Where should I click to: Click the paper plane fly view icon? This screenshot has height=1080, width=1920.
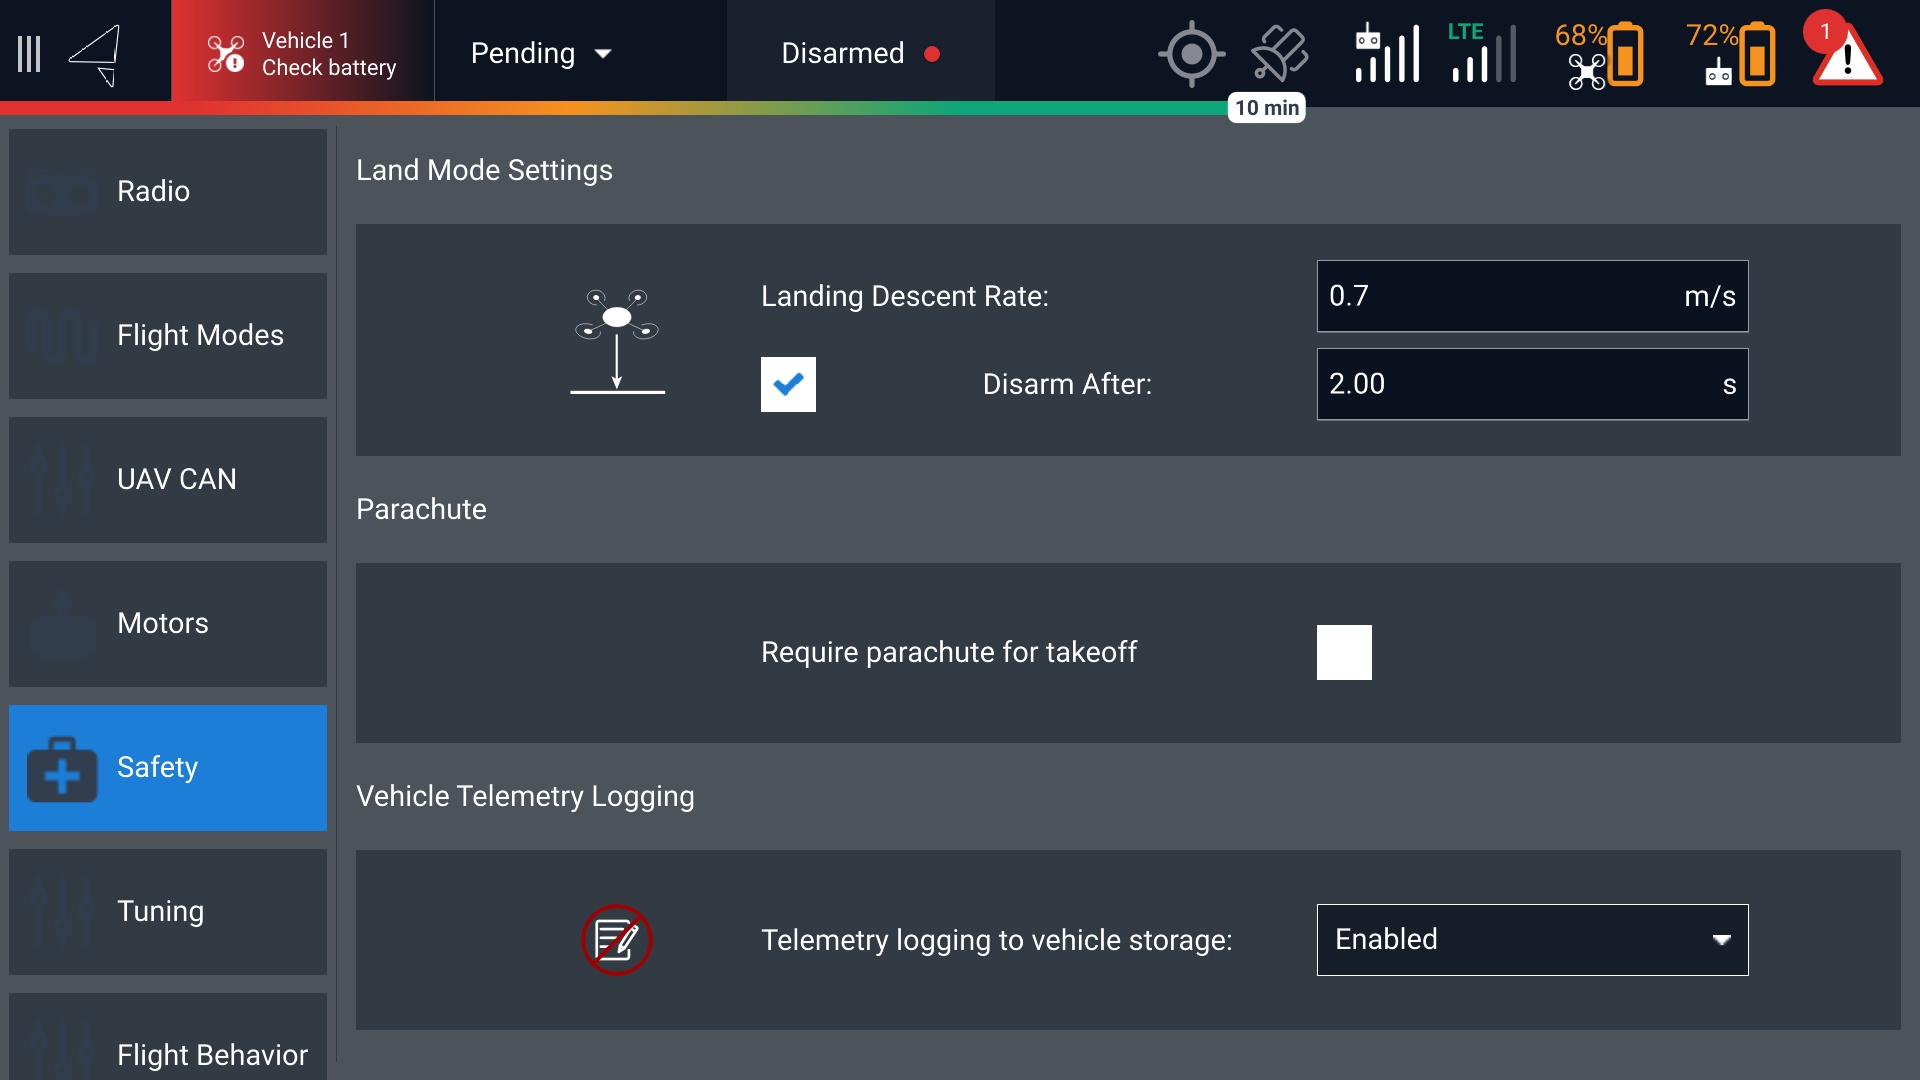(x=96, y=54)
